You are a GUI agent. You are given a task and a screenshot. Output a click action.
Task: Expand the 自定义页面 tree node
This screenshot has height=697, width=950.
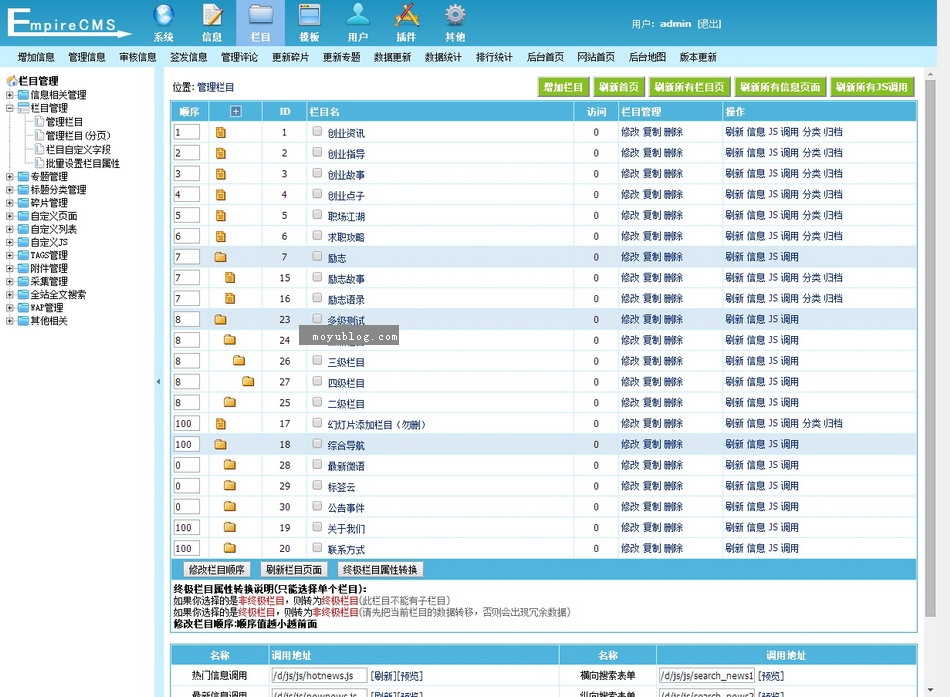click(10, 216)
